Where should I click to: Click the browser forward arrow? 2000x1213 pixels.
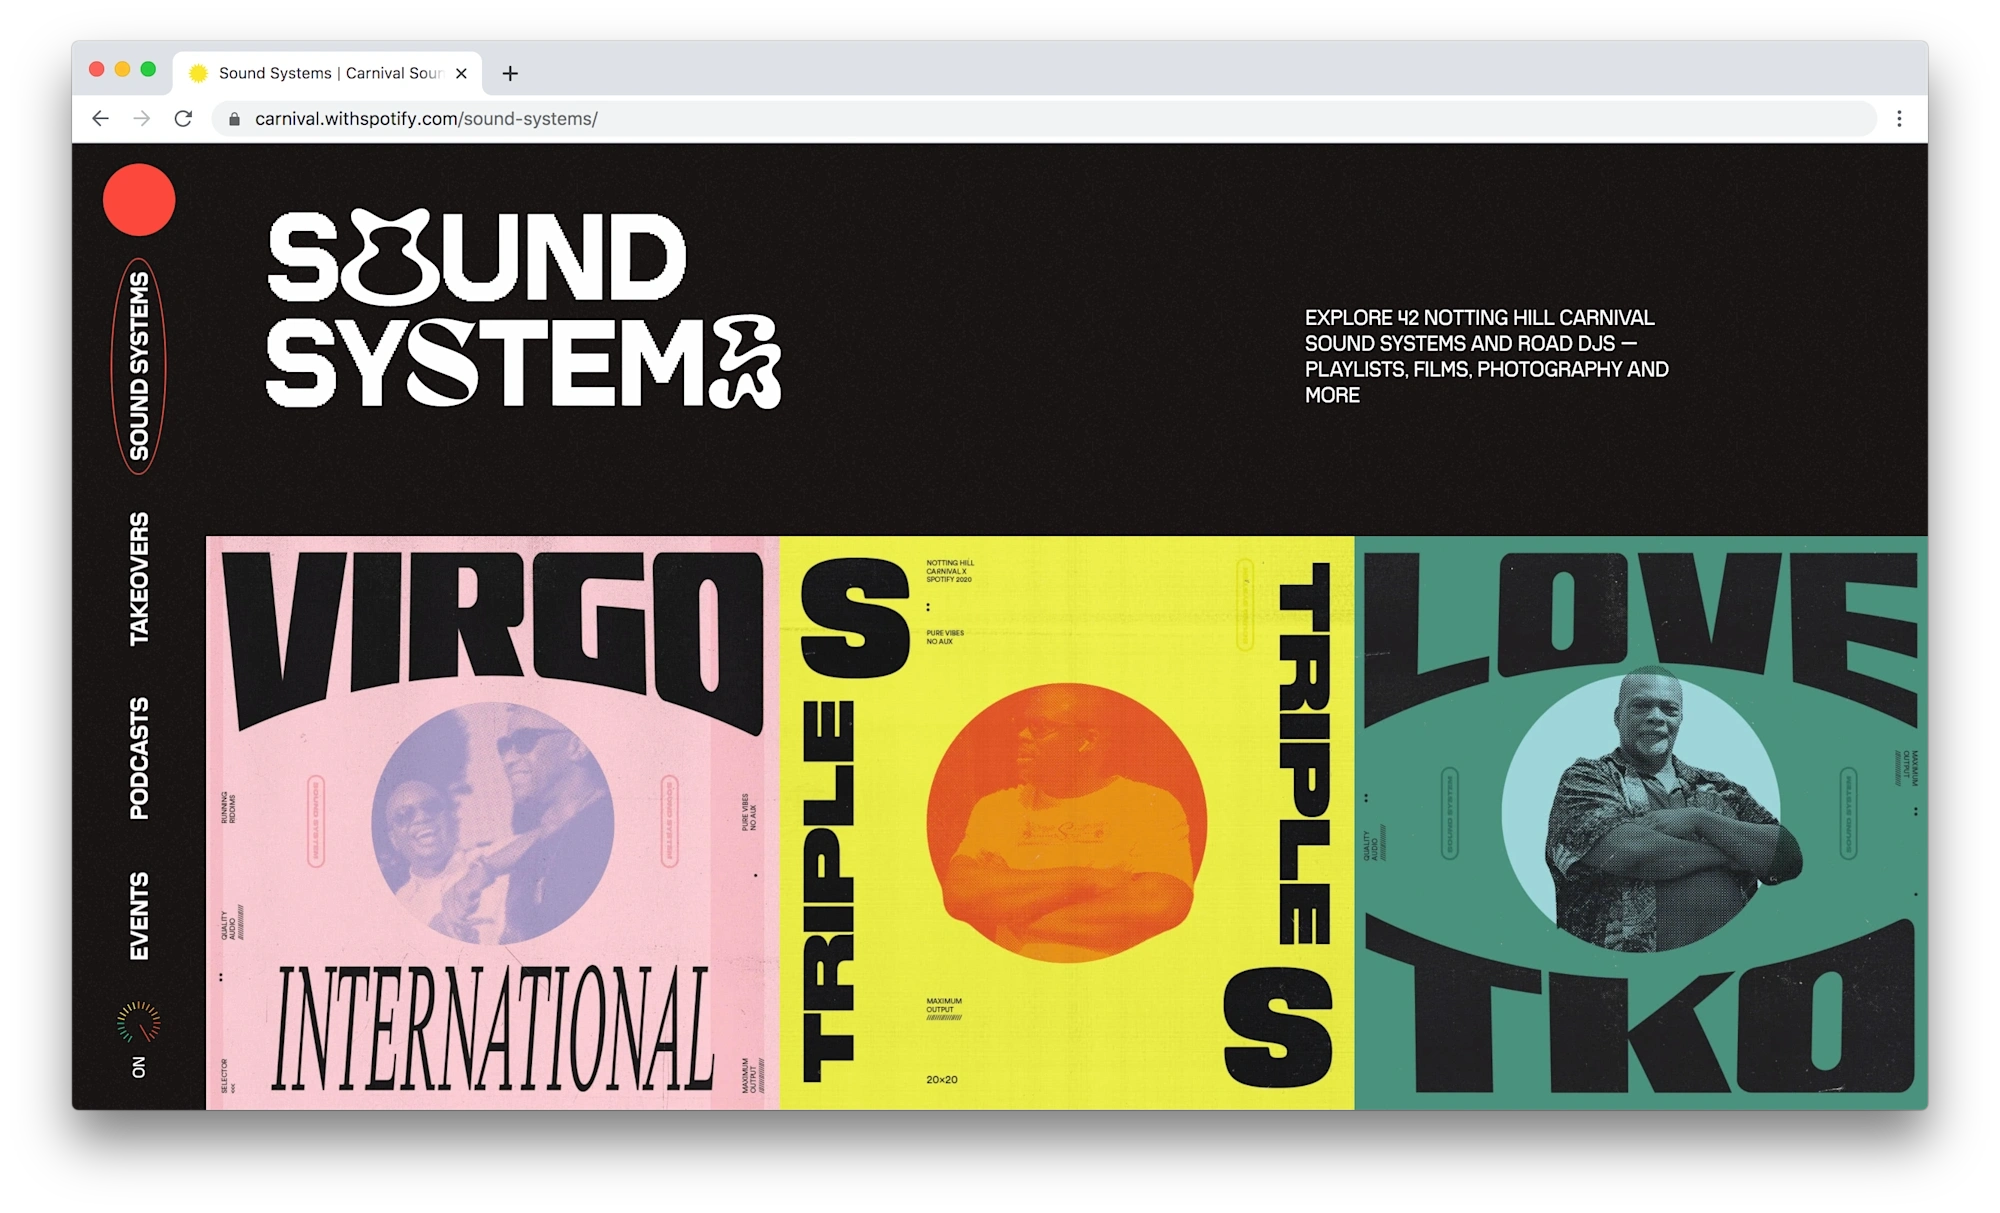tap(141, 118)
